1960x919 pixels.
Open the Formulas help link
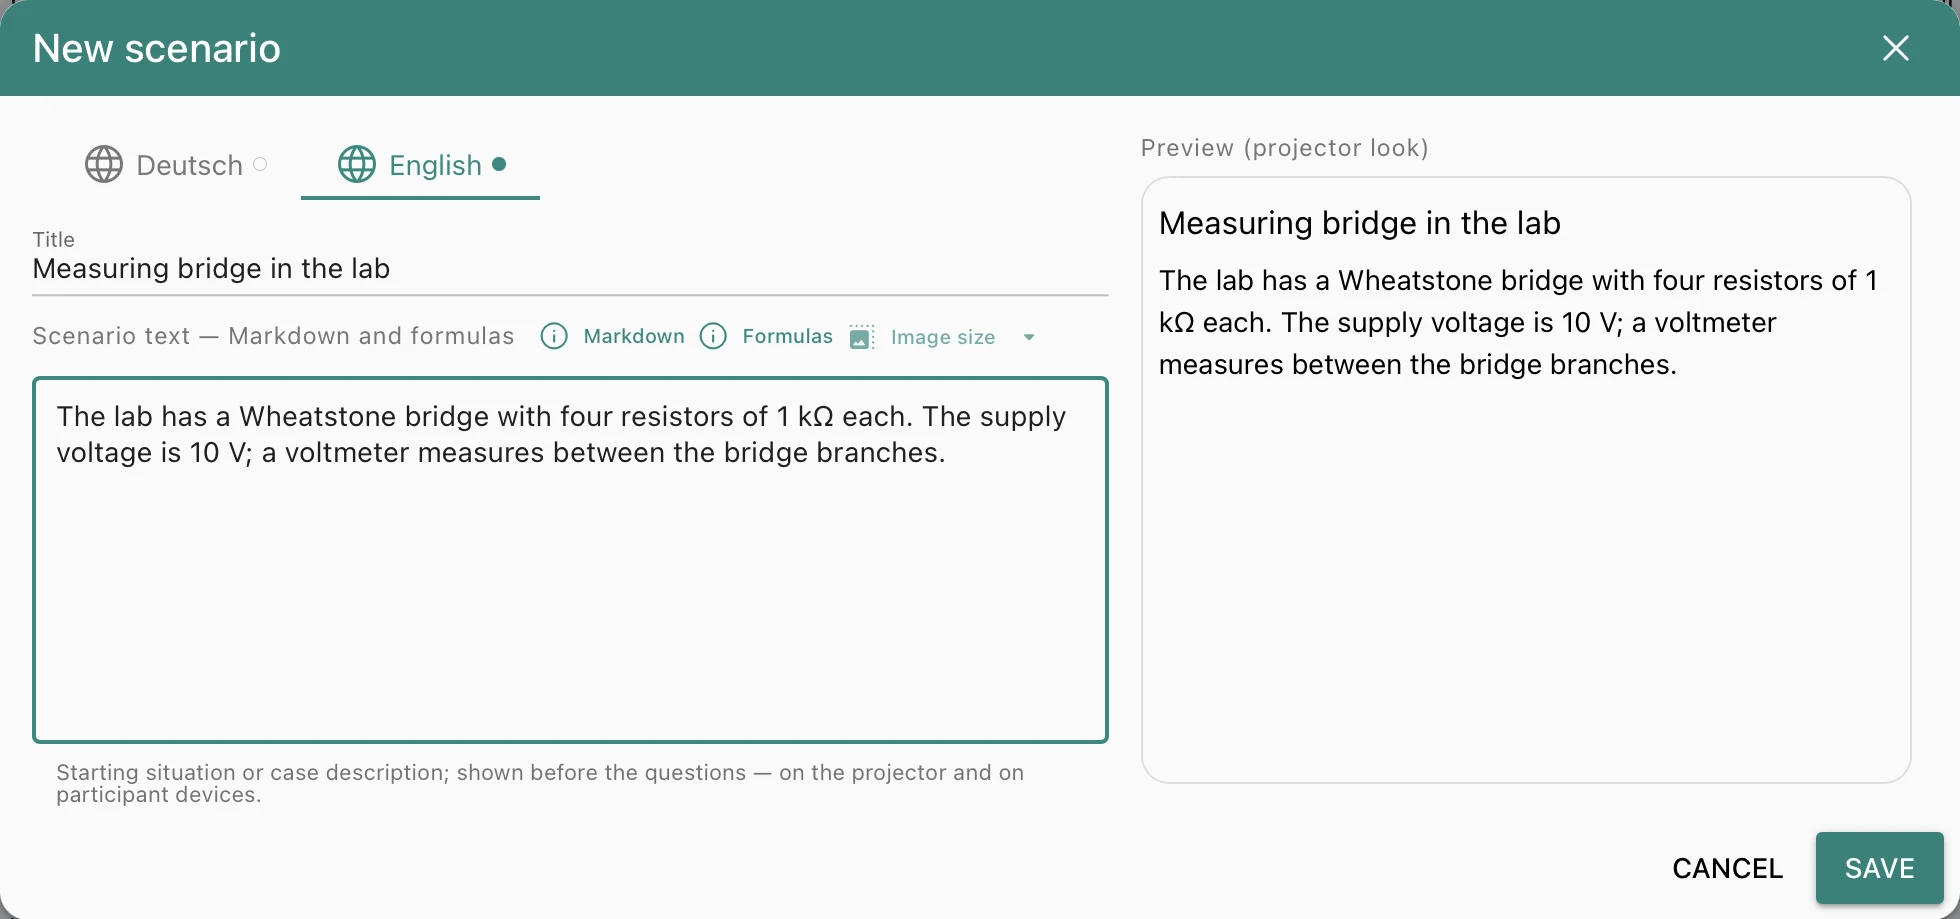pyautogui.click(x=787, y=337)
